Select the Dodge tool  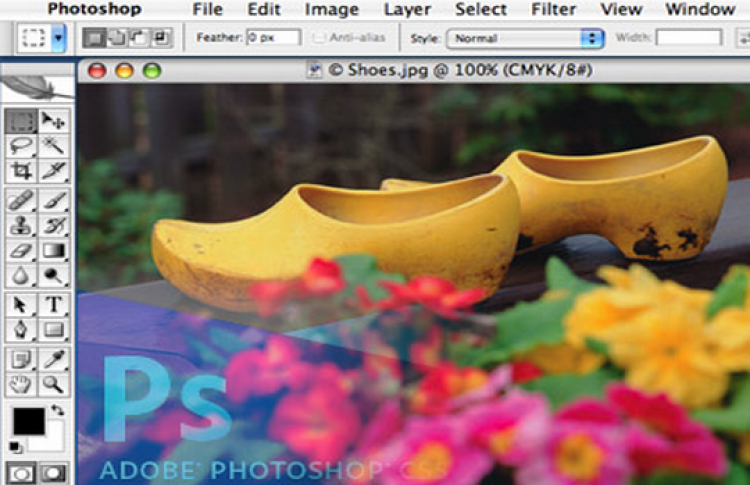[x=54, y=276]
